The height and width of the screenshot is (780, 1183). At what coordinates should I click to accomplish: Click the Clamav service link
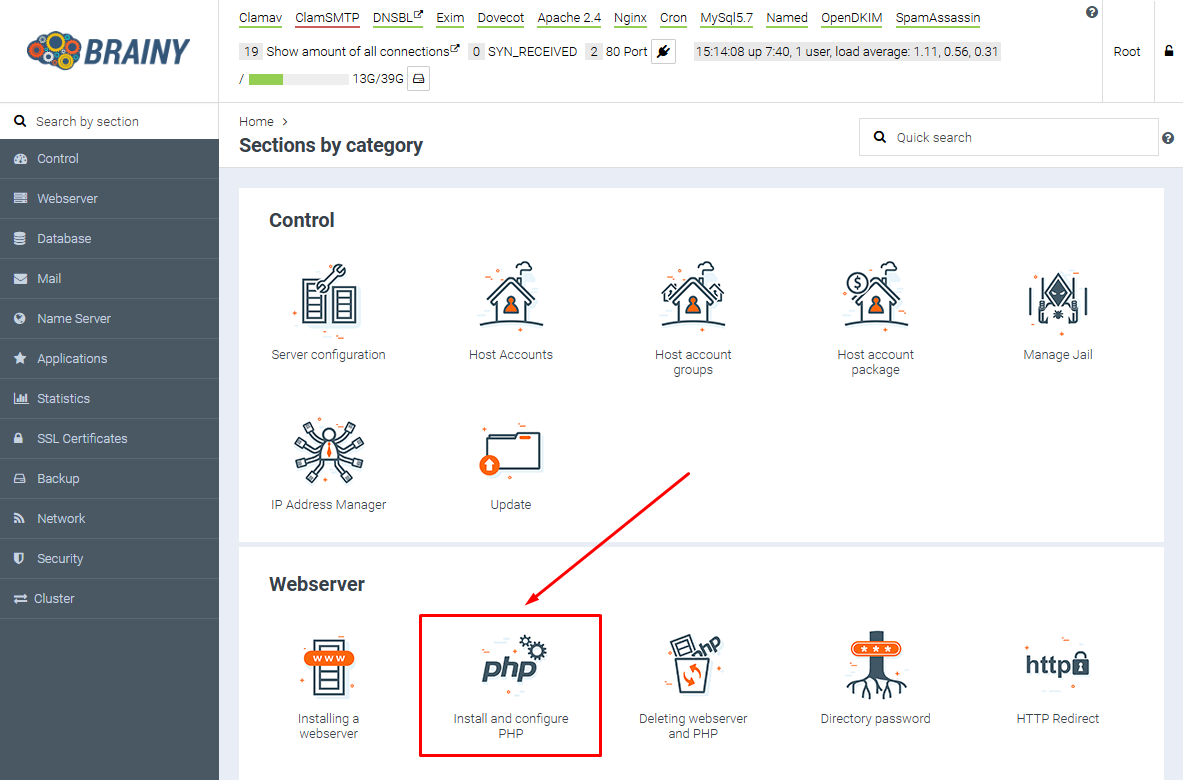click(260, 17)
